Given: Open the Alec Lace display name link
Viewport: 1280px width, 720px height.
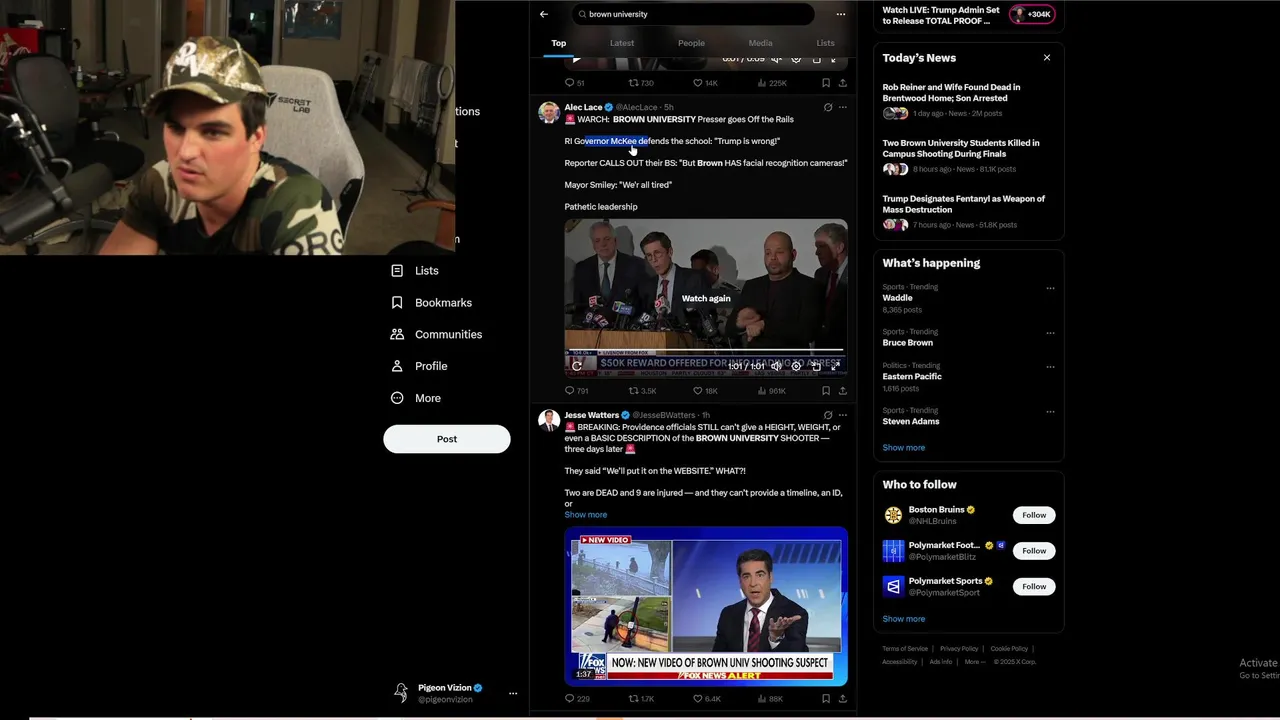Looking at the screenshot, I should pyautogui.click(x=583, y=107).
